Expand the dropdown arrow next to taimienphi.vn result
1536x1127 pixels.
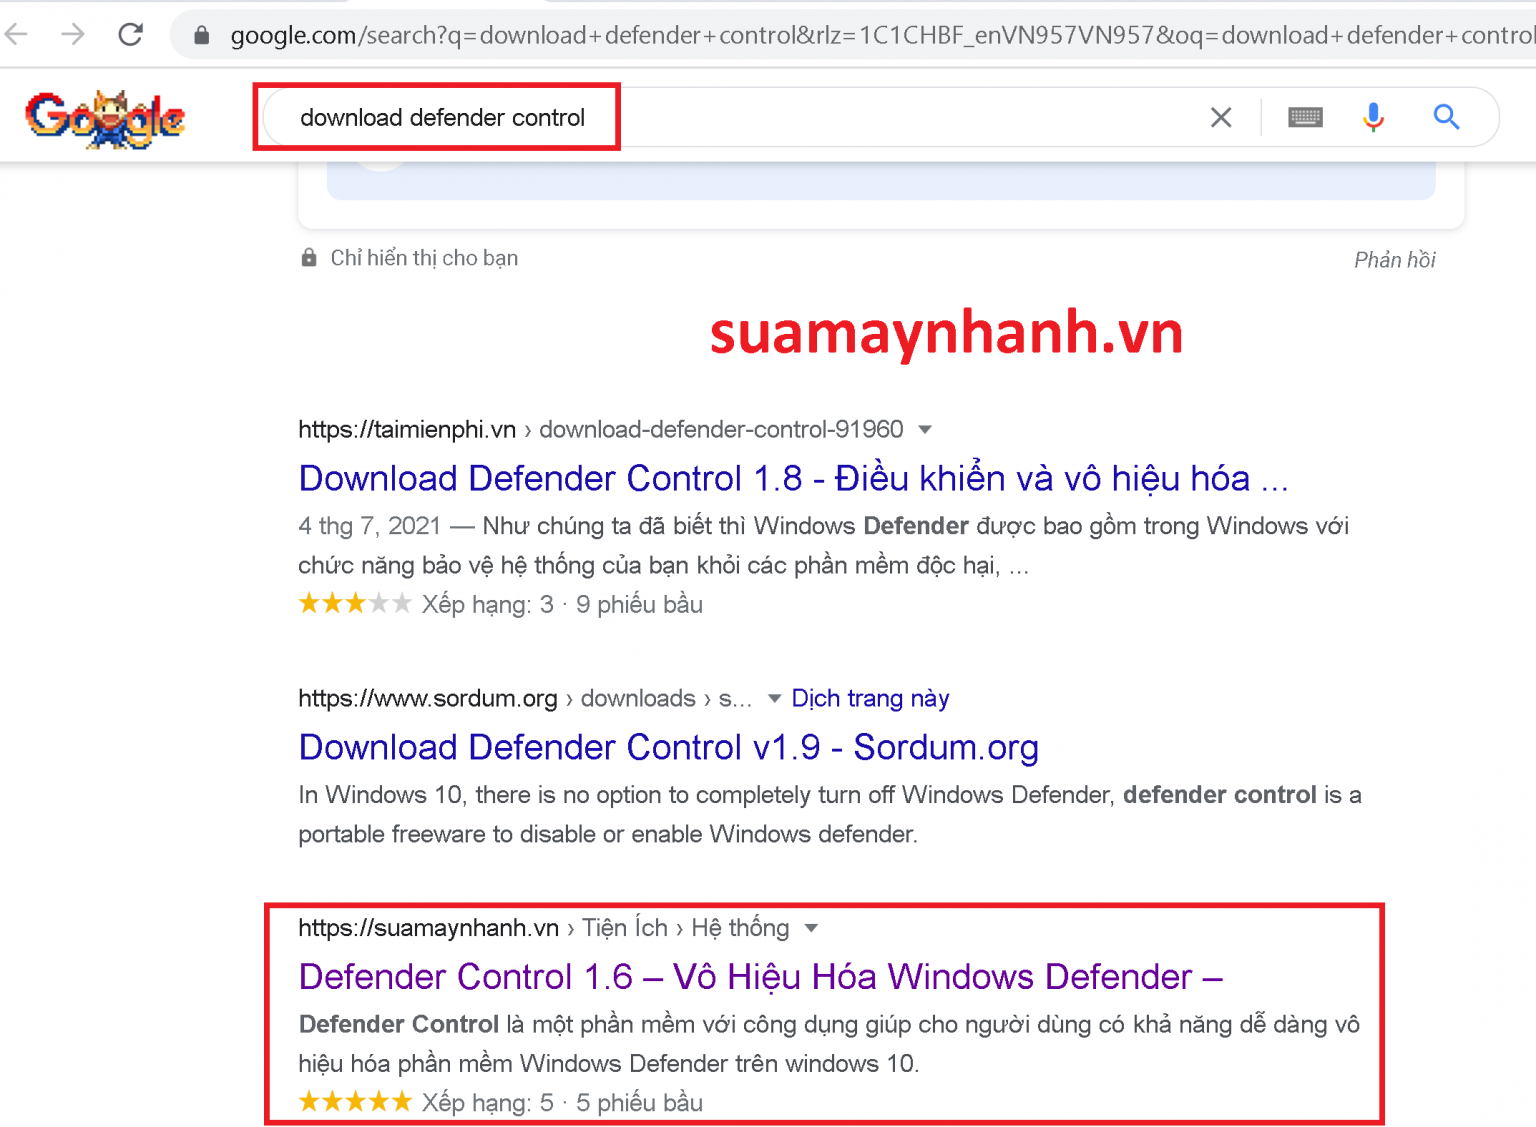point(926,429)
